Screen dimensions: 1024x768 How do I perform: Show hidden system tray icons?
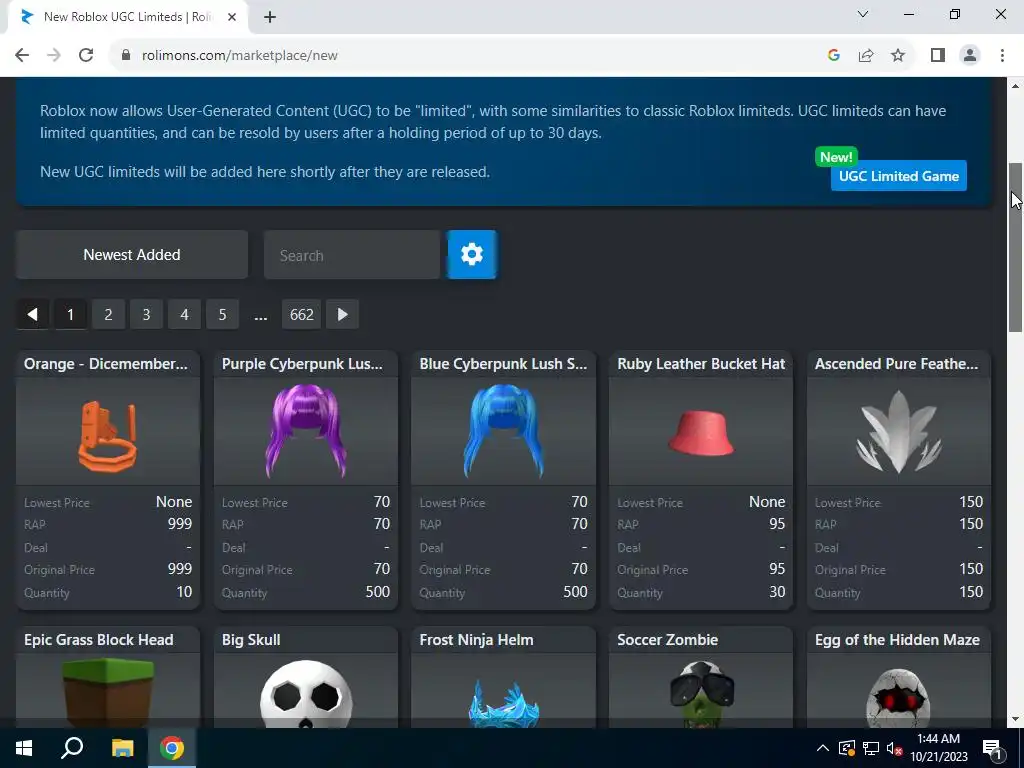point(823,748)
